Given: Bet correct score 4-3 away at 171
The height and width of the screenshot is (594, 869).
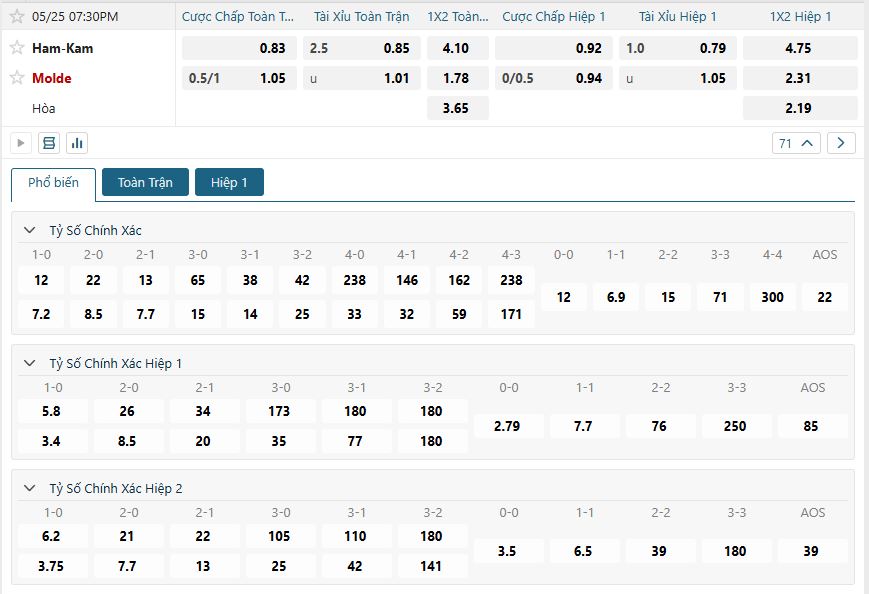Looking at the screenshot, I should pos(511,314).
